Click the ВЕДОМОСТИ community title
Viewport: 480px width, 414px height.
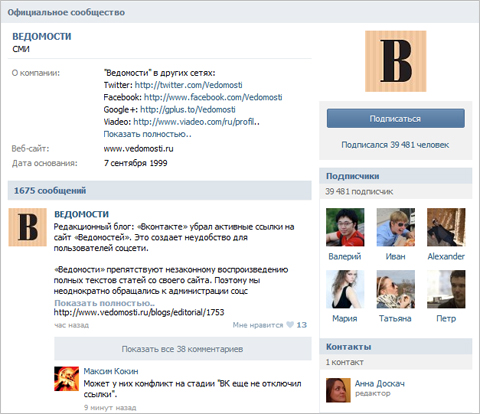click(42, 36)
